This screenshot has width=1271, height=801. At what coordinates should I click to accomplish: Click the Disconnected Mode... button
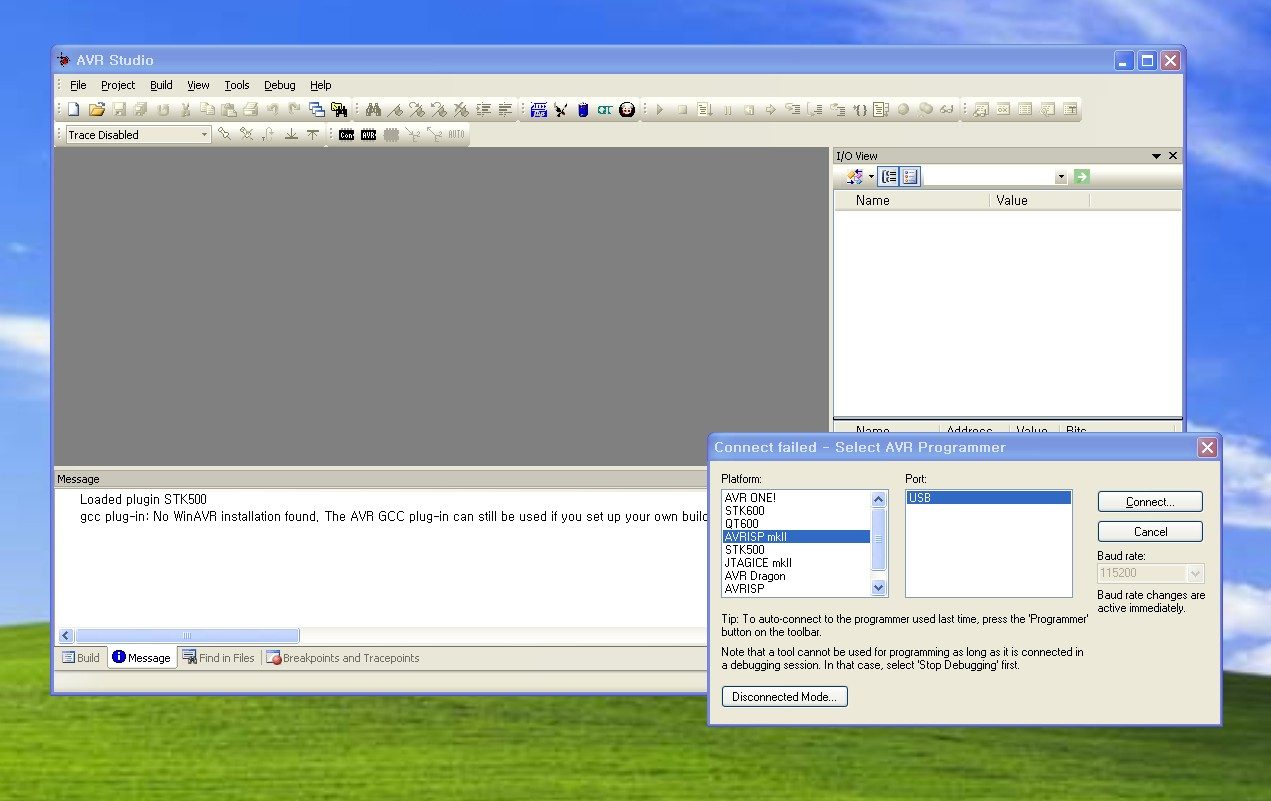(x=785, y=697)
